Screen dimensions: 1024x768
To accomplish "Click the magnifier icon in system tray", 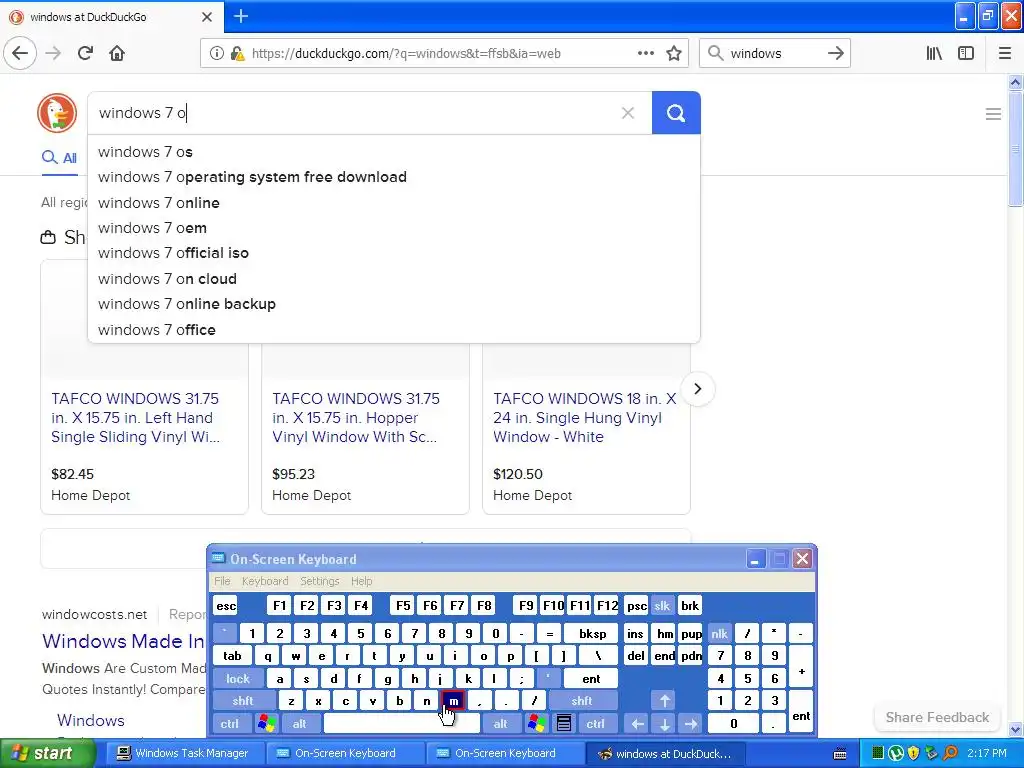I will click(x=950, y=753).
